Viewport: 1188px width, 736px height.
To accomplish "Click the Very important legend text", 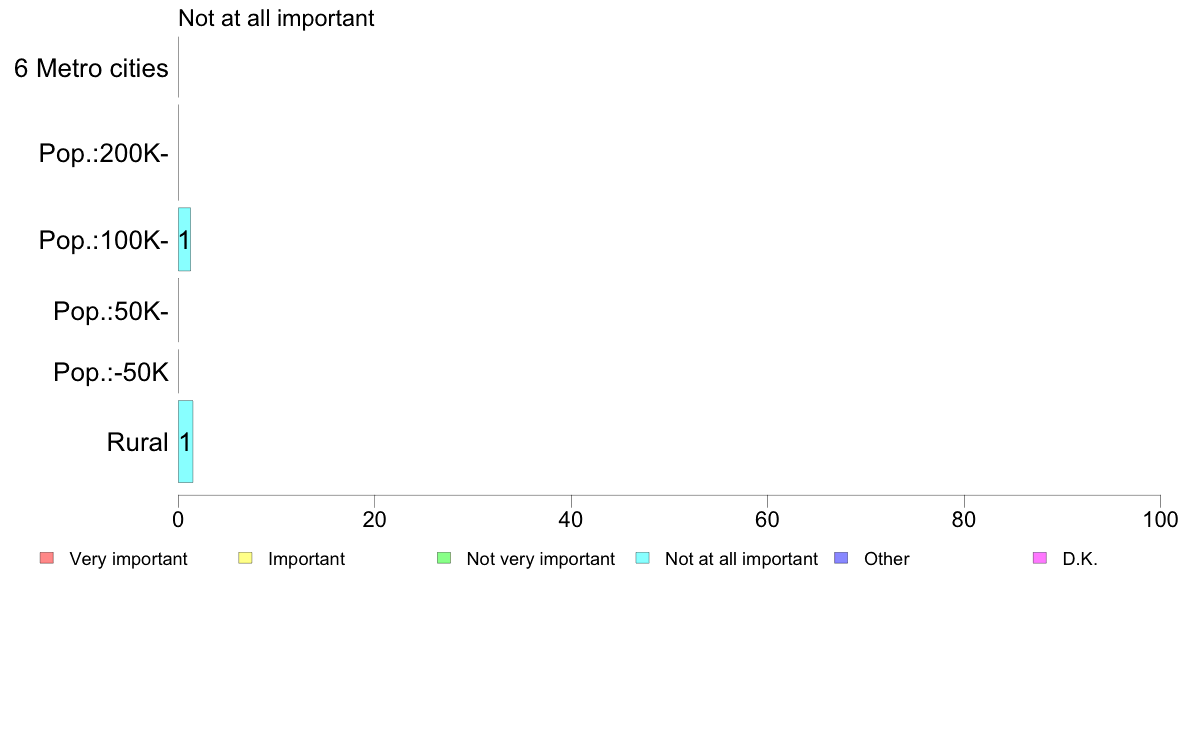I will tap(128, 559).
